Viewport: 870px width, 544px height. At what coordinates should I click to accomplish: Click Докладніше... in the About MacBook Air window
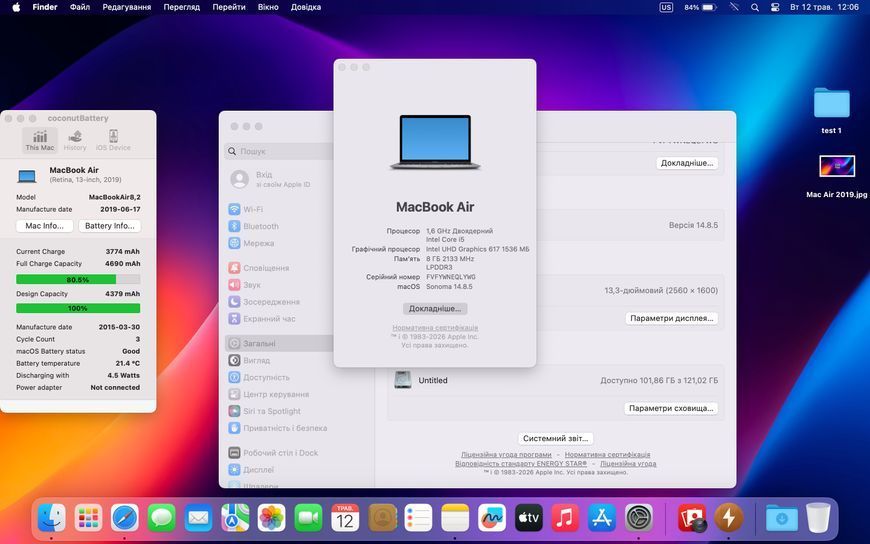pyautogui.click(x=435, y=309)
